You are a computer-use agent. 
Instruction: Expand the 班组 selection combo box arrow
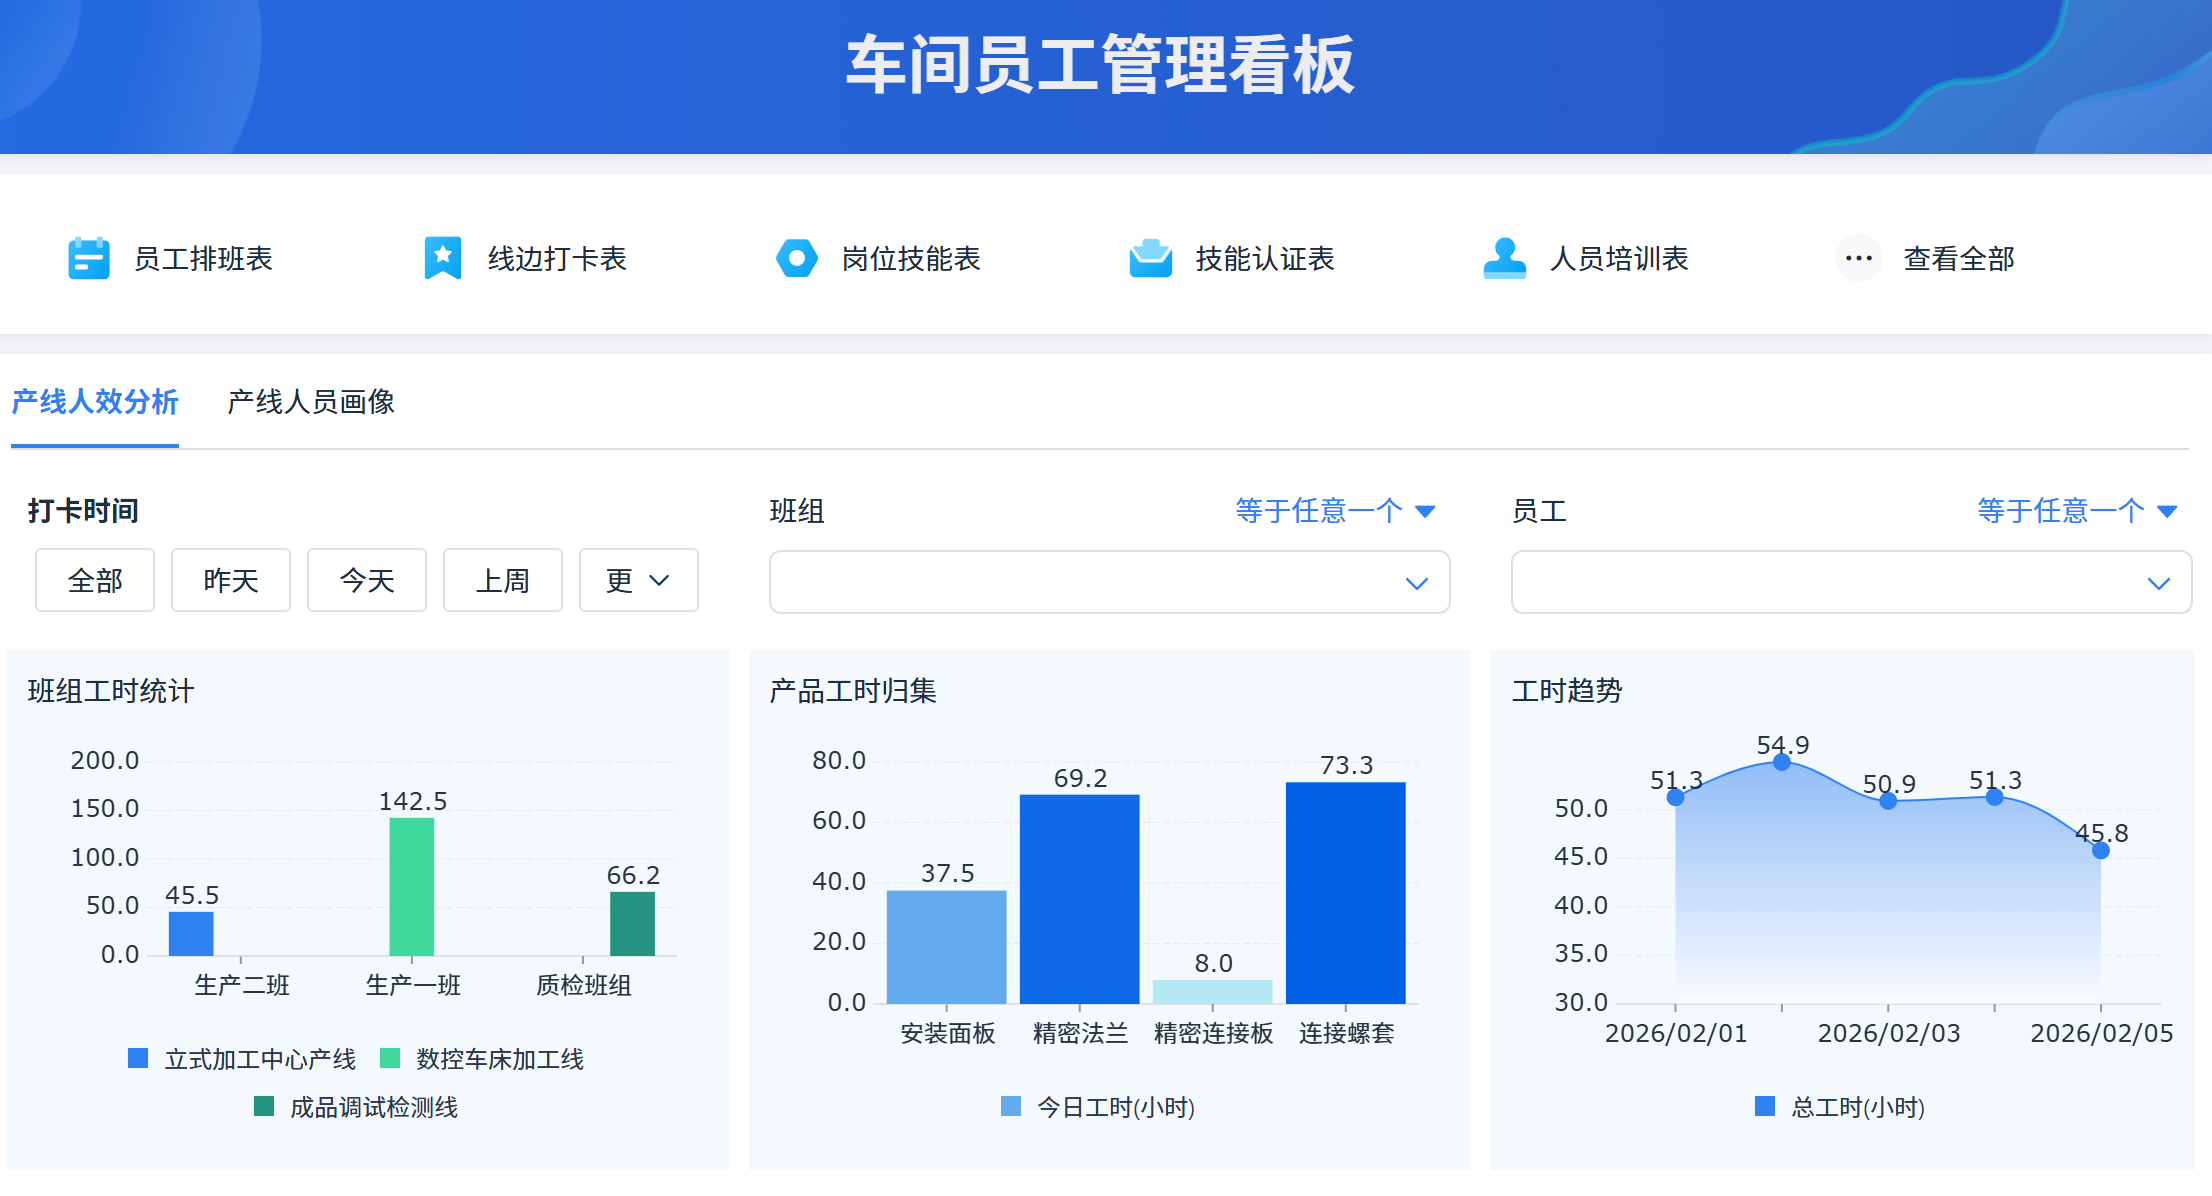pos(1417,583)
